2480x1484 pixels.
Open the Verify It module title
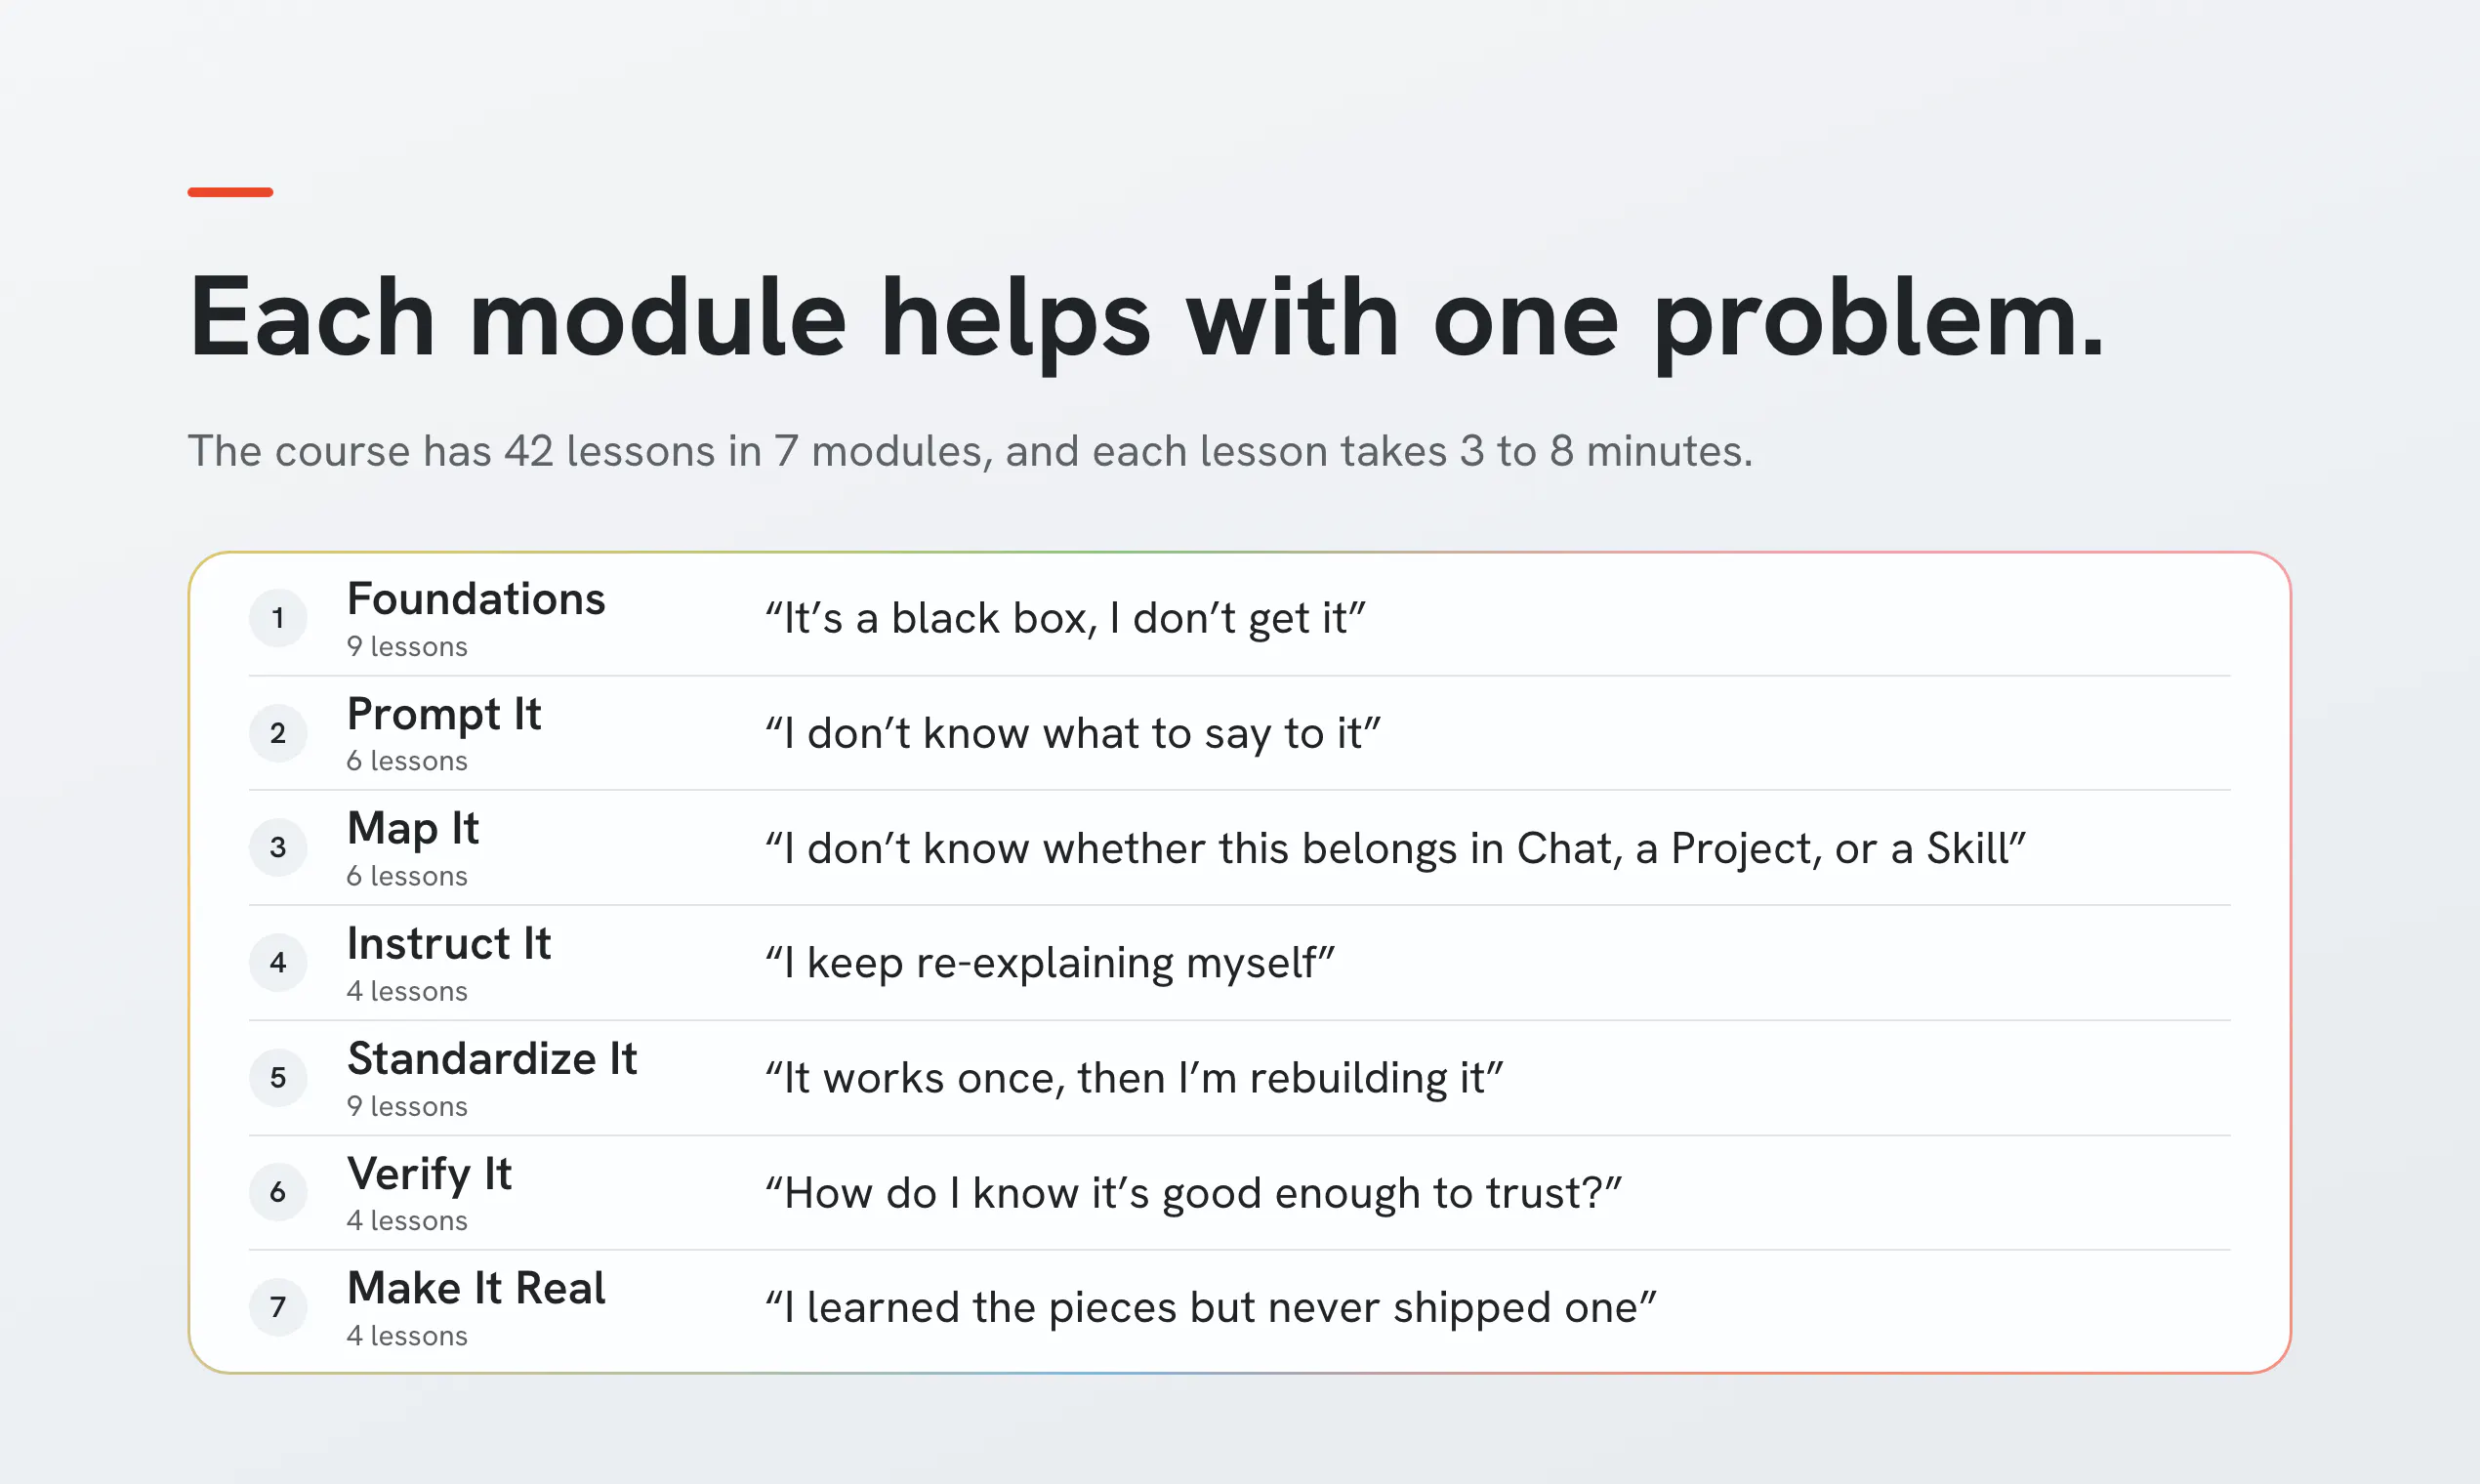pyautogui.click(x=429, y=1175)
